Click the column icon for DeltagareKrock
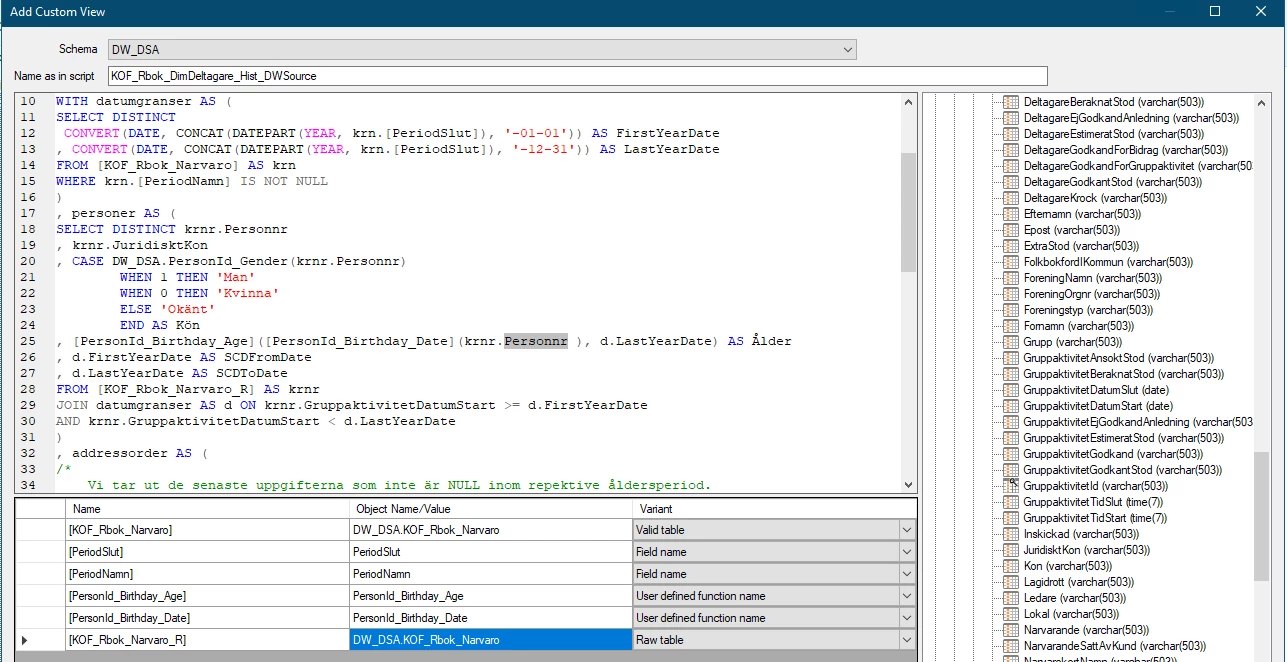The width and height of the screenshot is (1287, 662). 1011,198
